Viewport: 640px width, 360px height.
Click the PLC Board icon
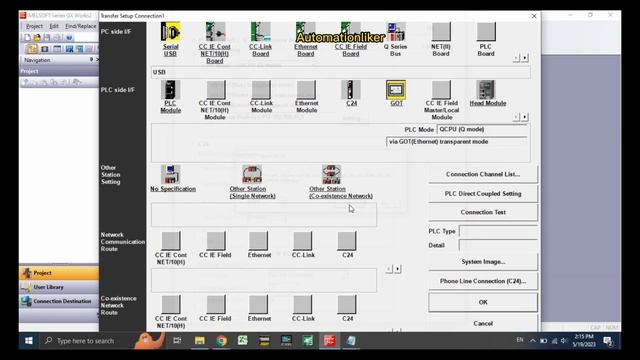tap(486, 32)
